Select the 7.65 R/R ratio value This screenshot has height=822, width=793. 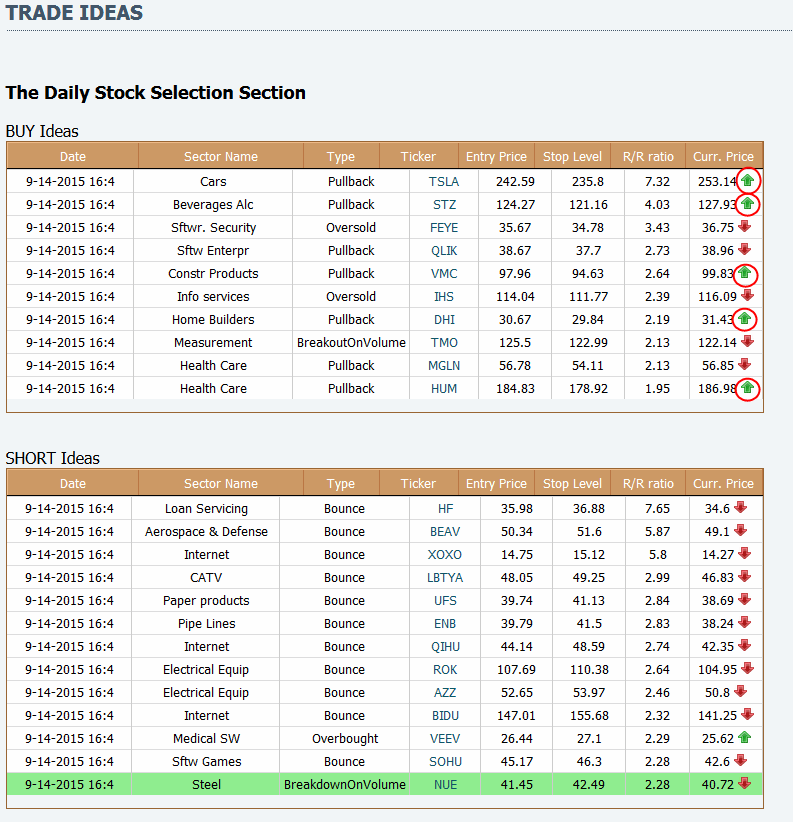pos(657,509)
